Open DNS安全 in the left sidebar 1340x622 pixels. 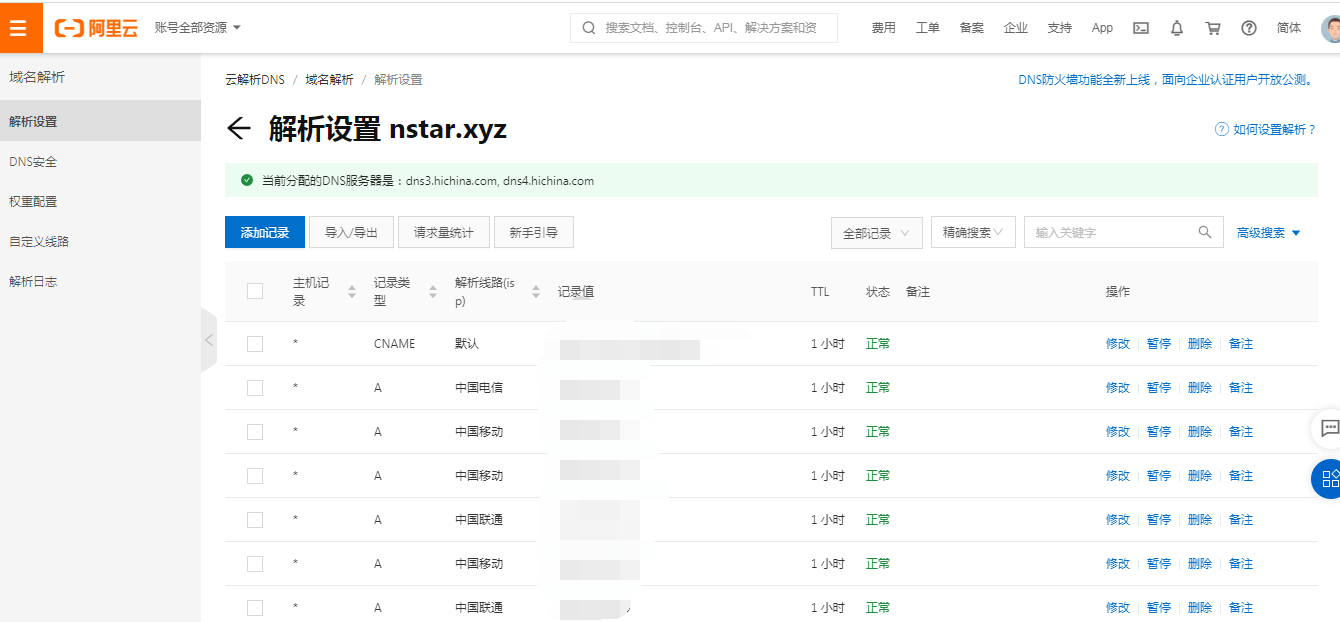click(33, 162)
